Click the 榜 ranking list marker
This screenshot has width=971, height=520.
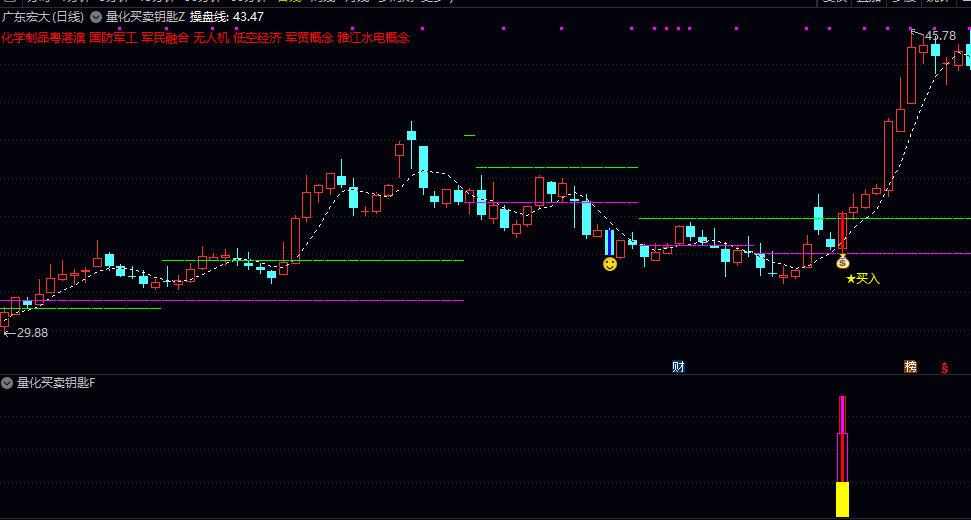[910, 366]
